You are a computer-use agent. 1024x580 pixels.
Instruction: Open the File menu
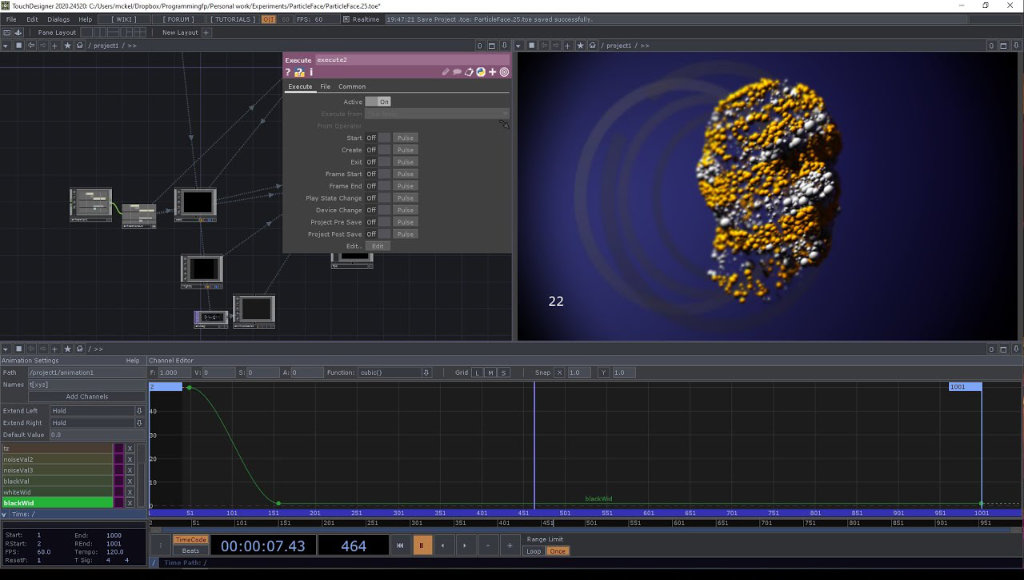11,20
